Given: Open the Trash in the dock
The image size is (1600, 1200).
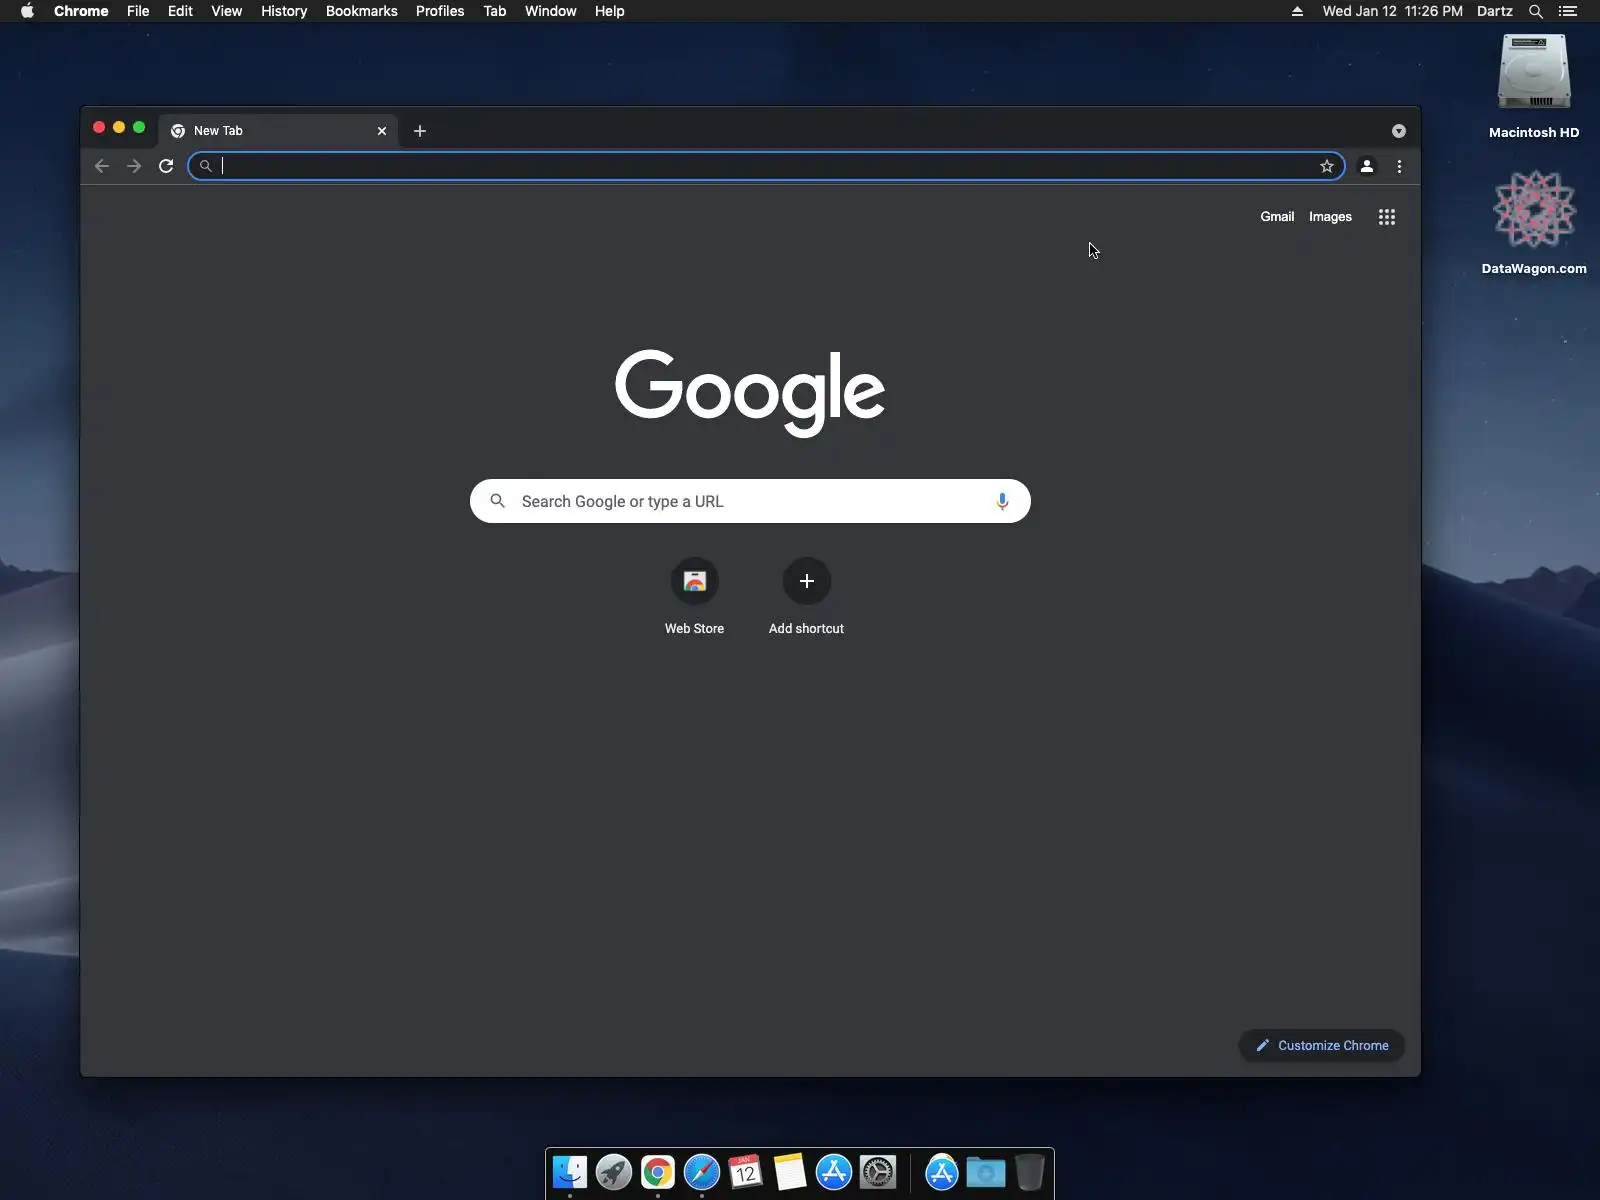Looking at the screenshot, I should pos(1030,1172).
